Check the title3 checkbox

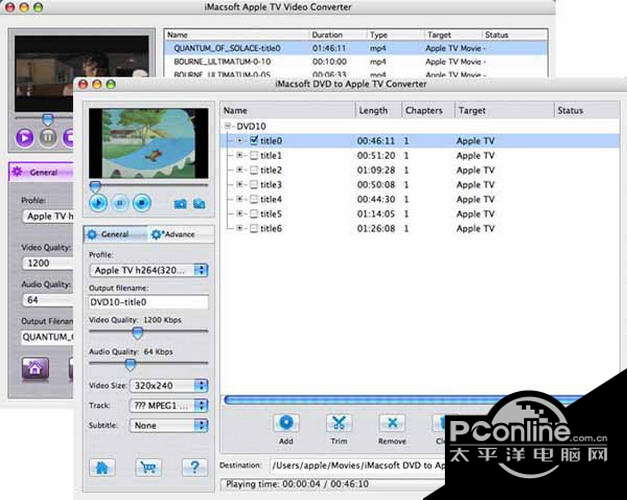254,184
